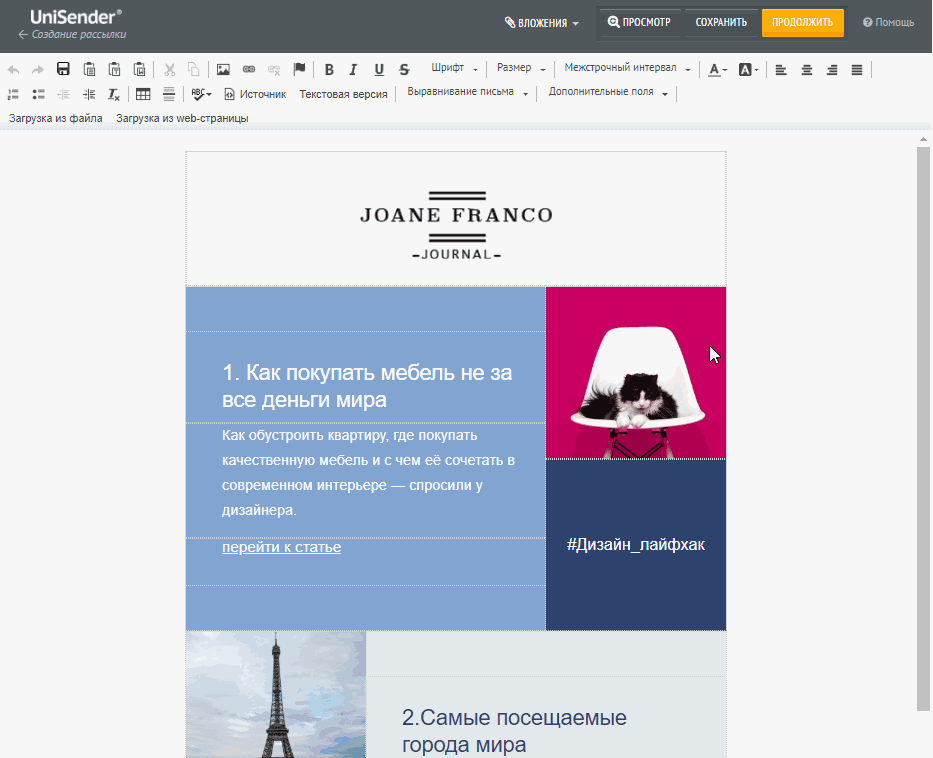Open the Помощь help link
933x758 pixels.
click(888, 23)
